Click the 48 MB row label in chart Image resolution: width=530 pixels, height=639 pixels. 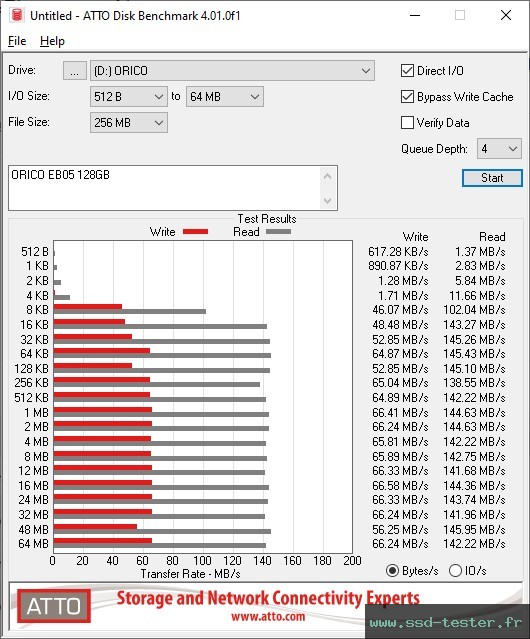33,529
